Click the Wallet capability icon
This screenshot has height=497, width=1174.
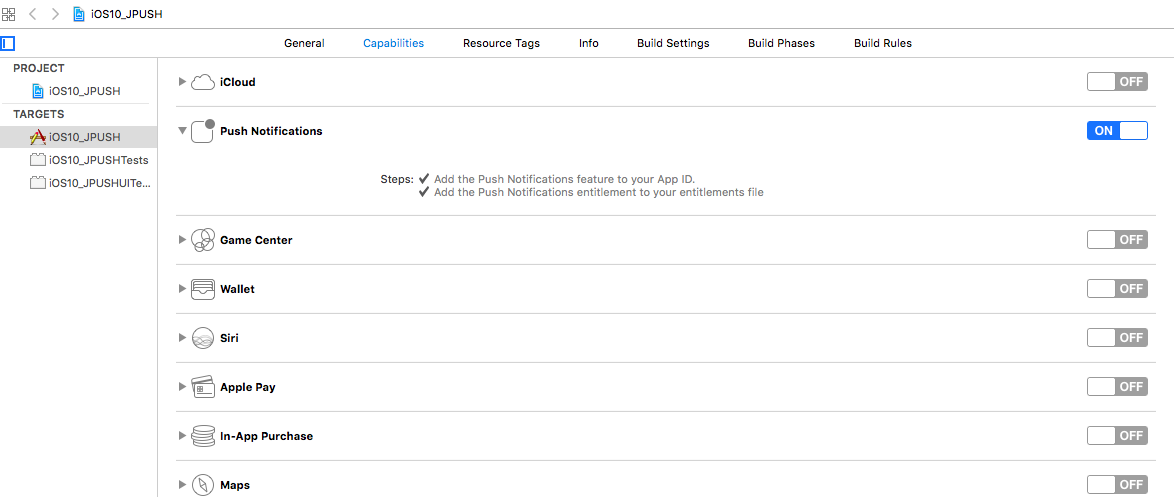[x=203, y=289]
